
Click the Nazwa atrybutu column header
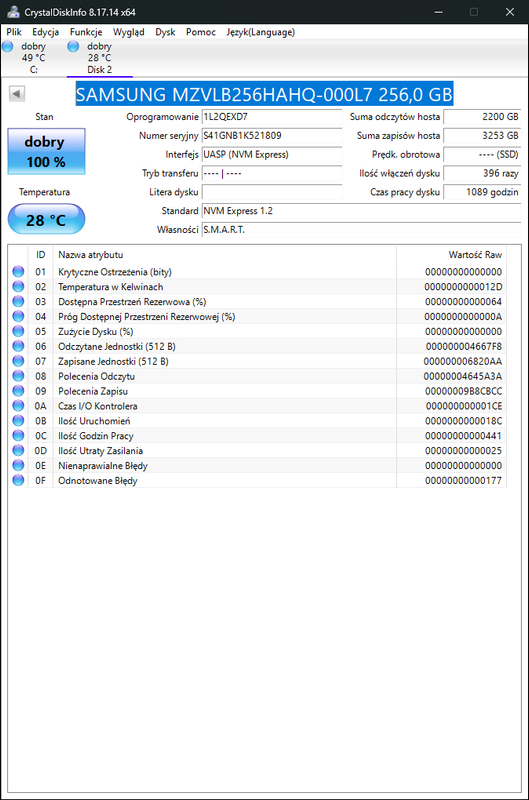tap(224, 255)
